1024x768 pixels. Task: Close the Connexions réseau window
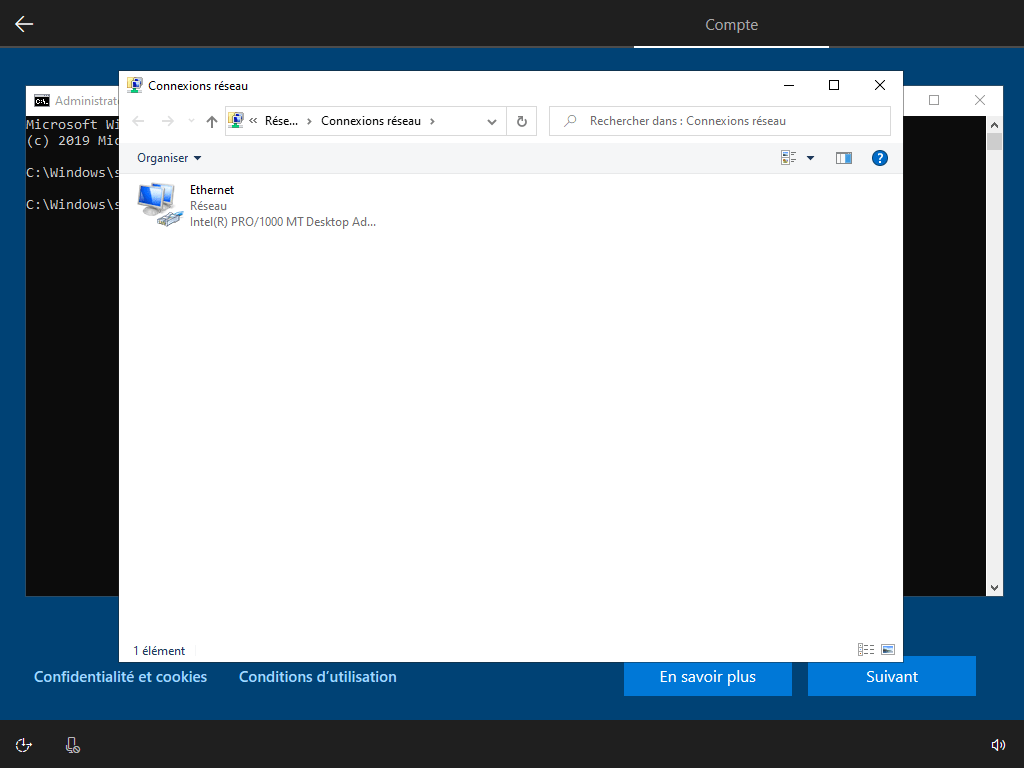point(880,85)
